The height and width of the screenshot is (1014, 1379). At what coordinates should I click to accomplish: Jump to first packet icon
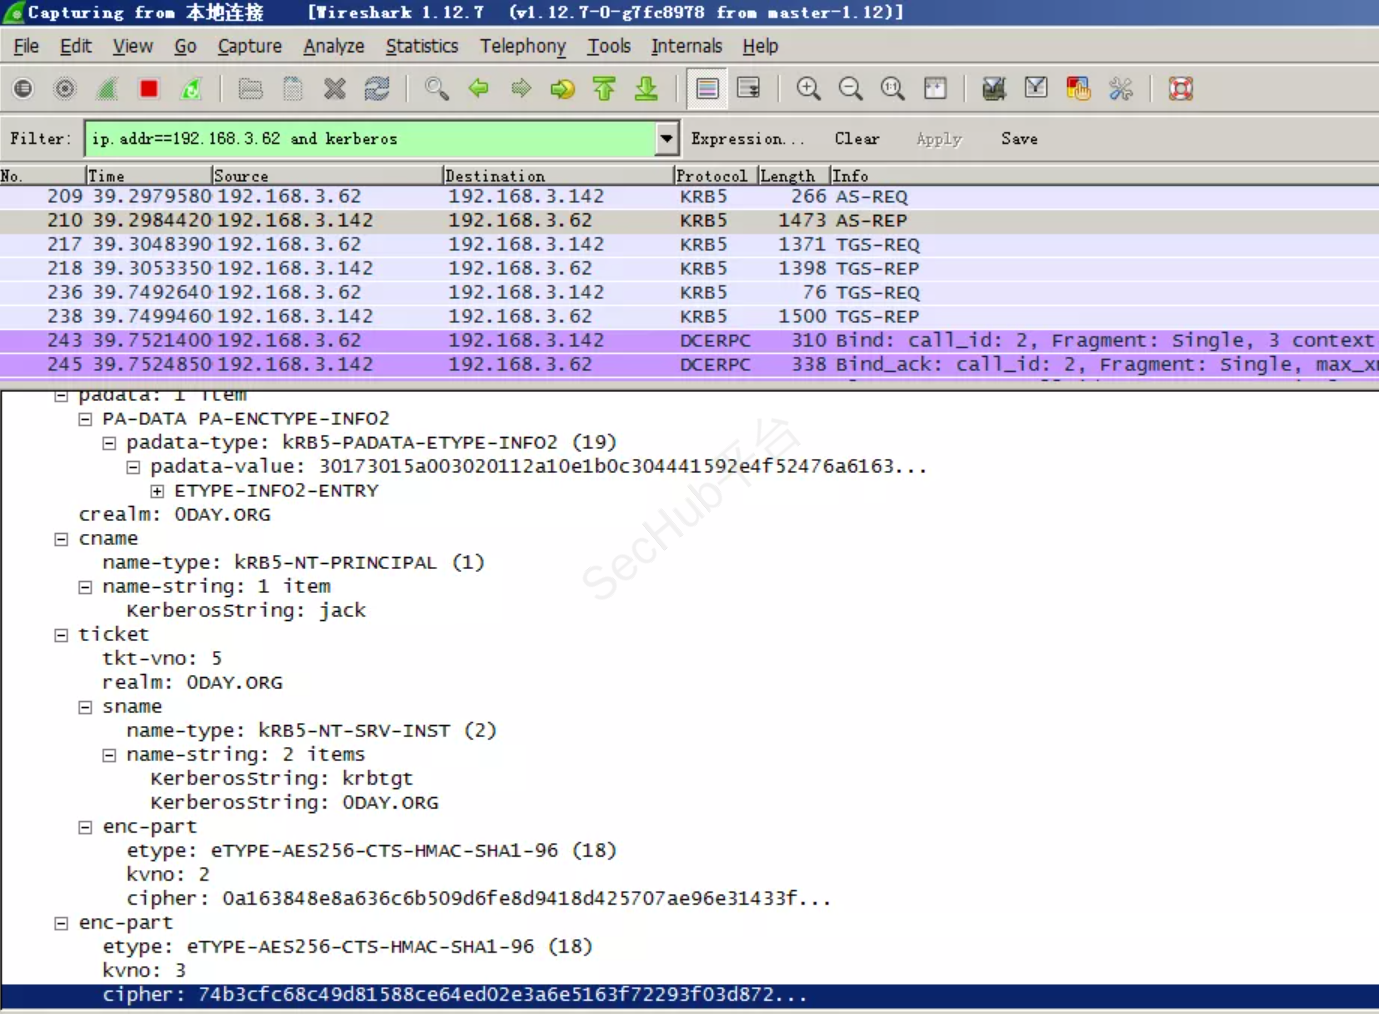(x=604, y=89)
